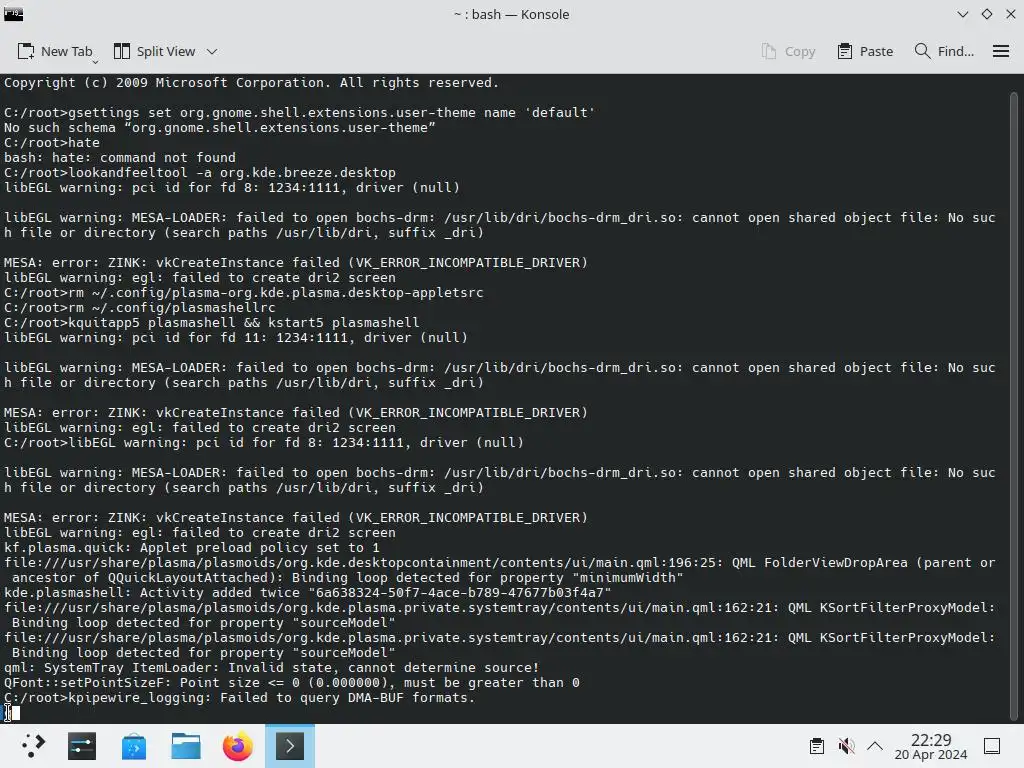Click the 'qml: SystemTray ItemLoader' message line
This screenshot has height=768, width=1024.
pyautogui.click(x=272, y=668)
